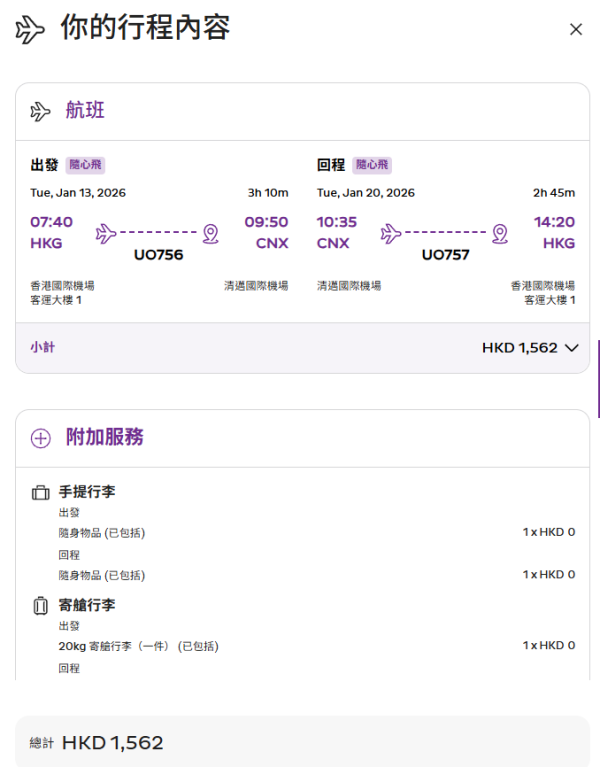Click 出發 label in the flight card
This screenshot has width=600, height=767.
point(44,165)
